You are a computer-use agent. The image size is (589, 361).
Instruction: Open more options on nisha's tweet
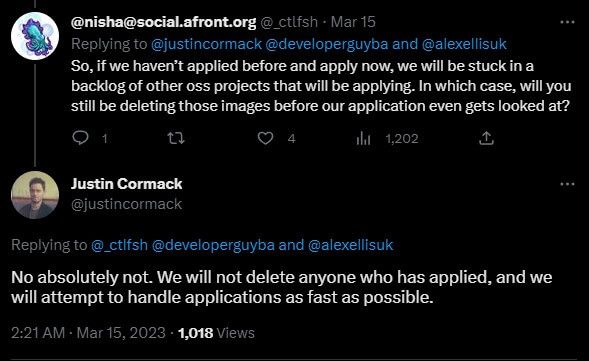point(567,23)
